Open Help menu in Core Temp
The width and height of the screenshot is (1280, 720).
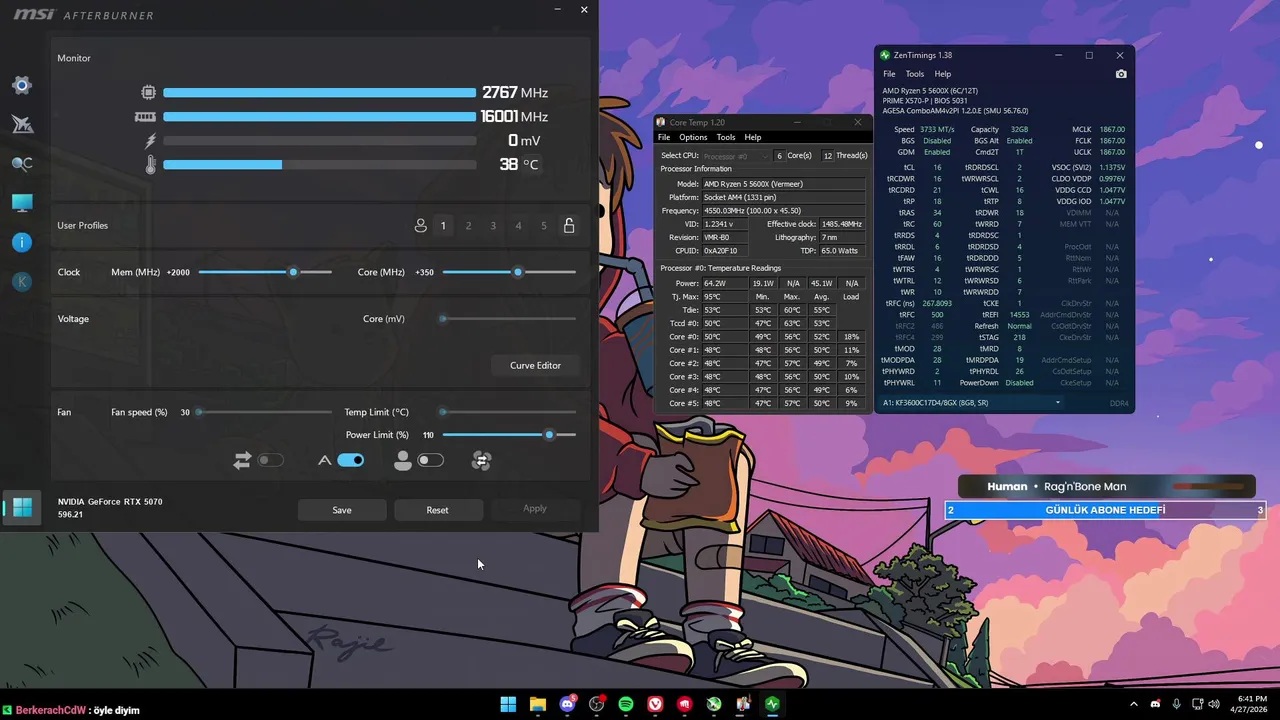pos(753,138)
